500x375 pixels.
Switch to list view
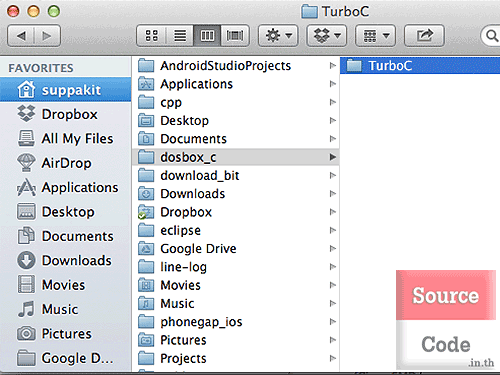pyautogui.click(x=180, y=35)
